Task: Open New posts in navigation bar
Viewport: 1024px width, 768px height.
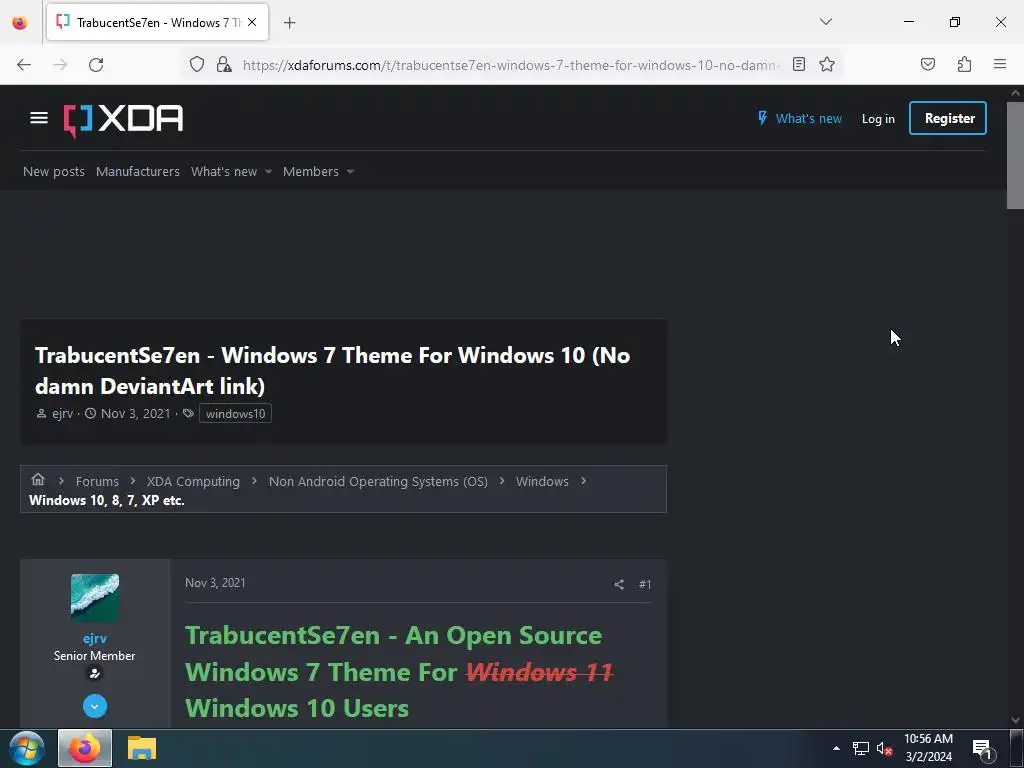Action: (54, 171)
